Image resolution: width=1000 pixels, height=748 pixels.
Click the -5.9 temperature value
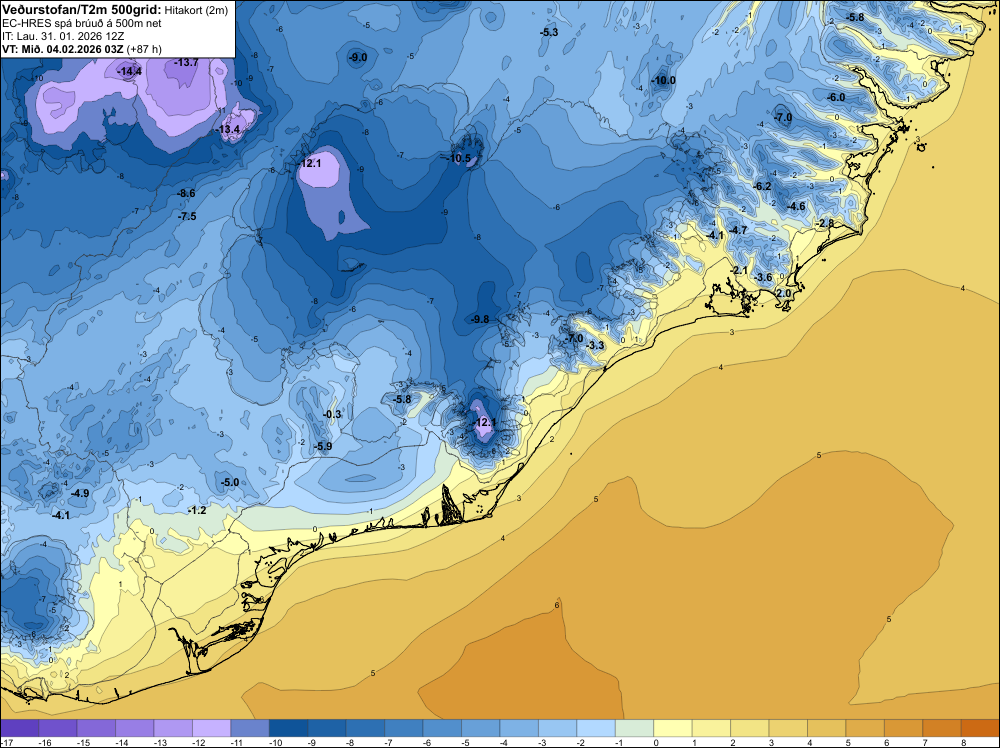pos(323,446)
